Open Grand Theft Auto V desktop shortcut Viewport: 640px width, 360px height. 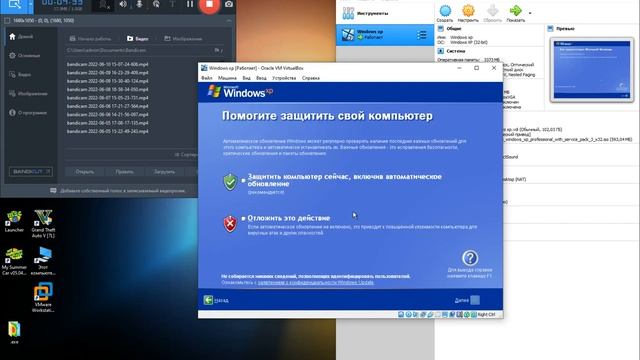43,224
